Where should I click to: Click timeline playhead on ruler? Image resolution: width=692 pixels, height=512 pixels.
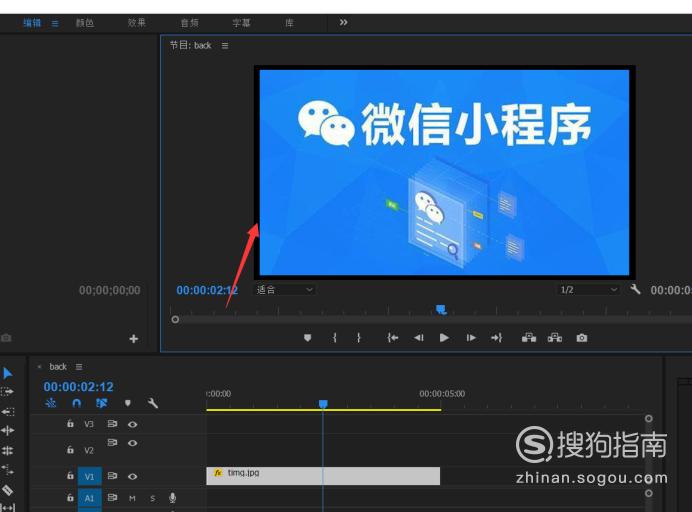tap(323, 403)
